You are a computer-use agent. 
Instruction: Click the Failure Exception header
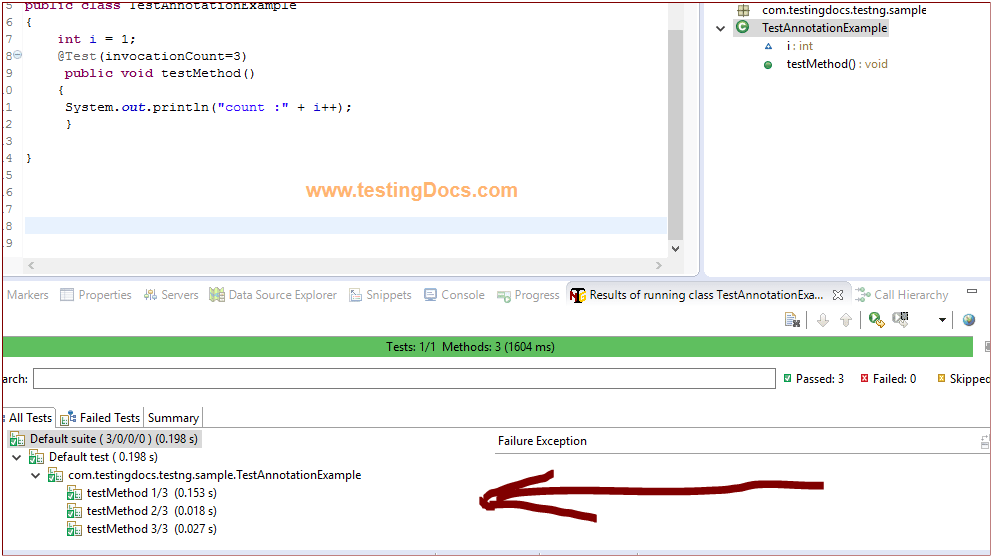(x=542, y=441)
